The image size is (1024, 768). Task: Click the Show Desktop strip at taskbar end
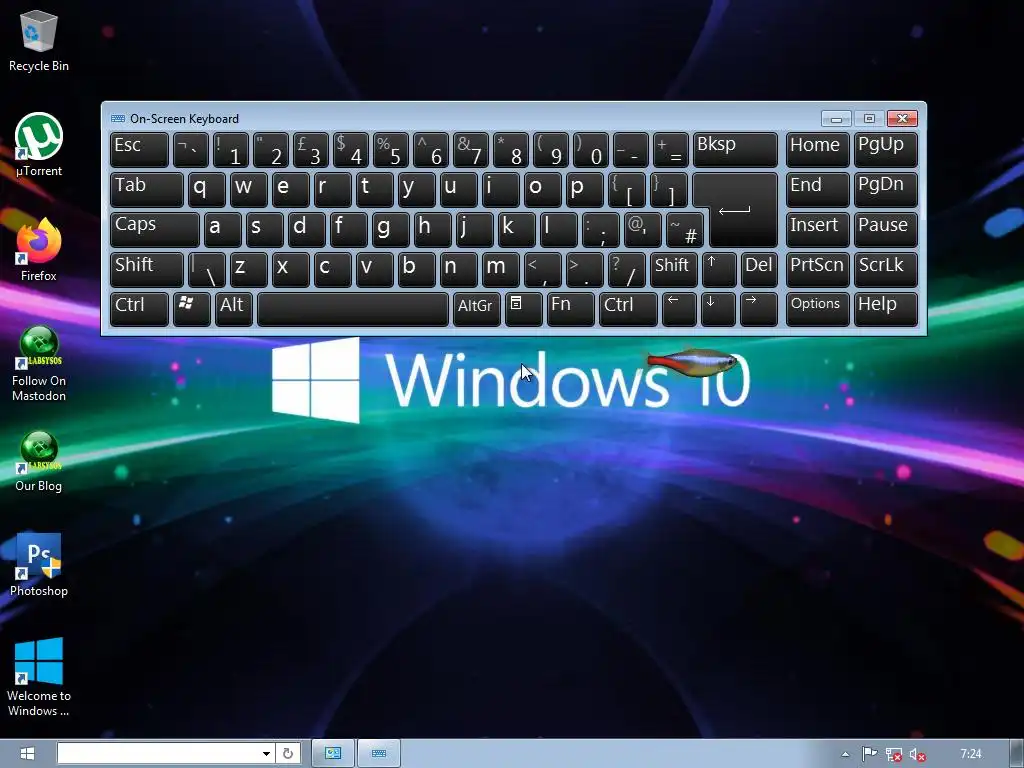1017,754
